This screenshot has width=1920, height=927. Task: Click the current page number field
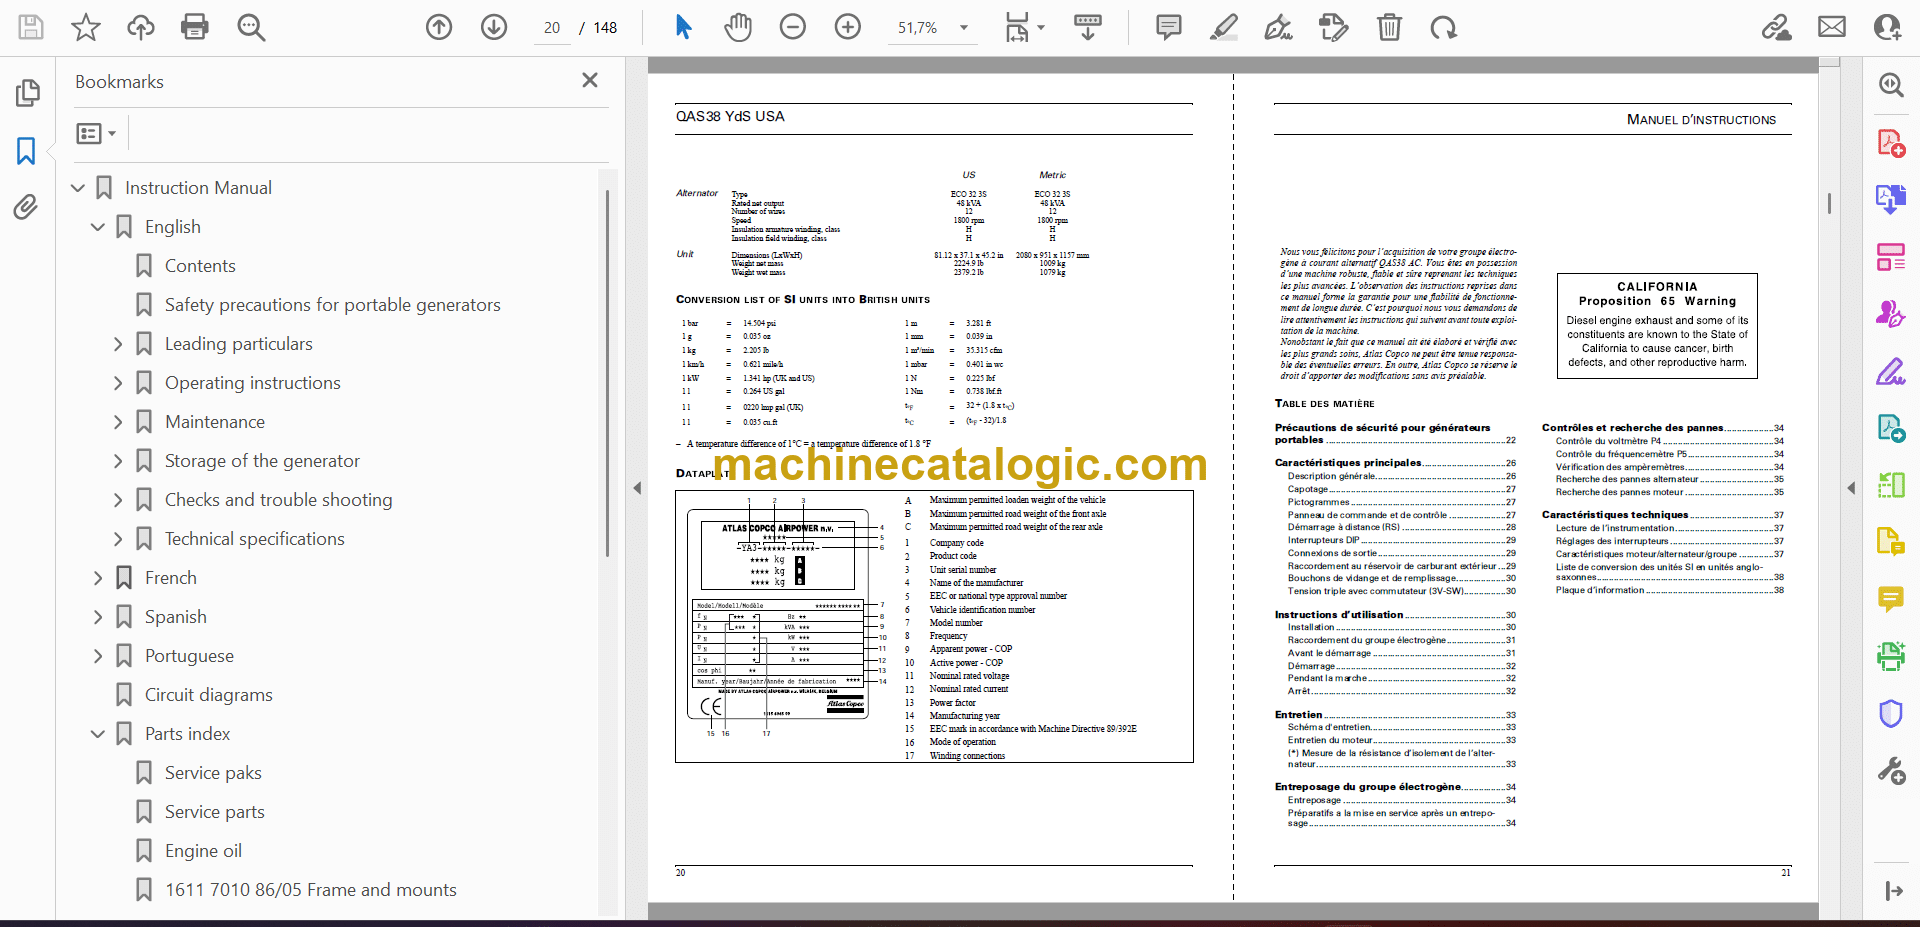tap(552, 28)
